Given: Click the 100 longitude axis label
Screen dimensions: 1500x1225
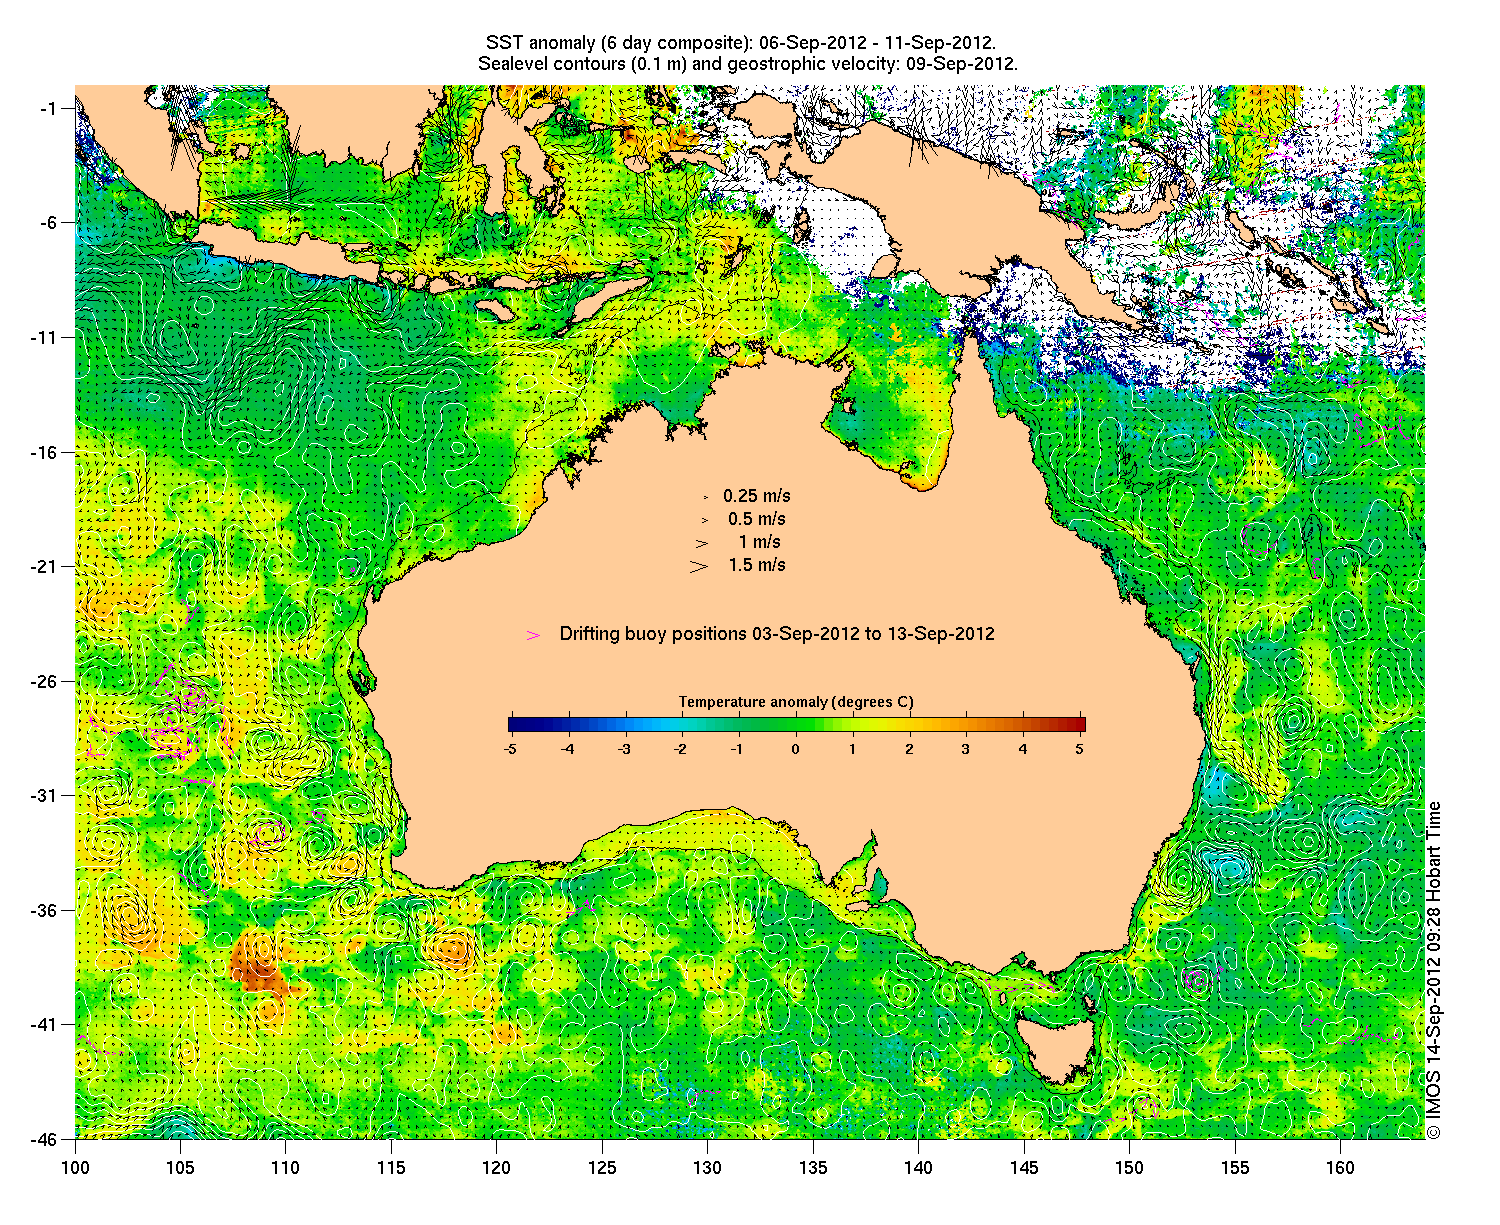Looking at the screenshot, I should pyautogui.click(x=75, y=1168).
